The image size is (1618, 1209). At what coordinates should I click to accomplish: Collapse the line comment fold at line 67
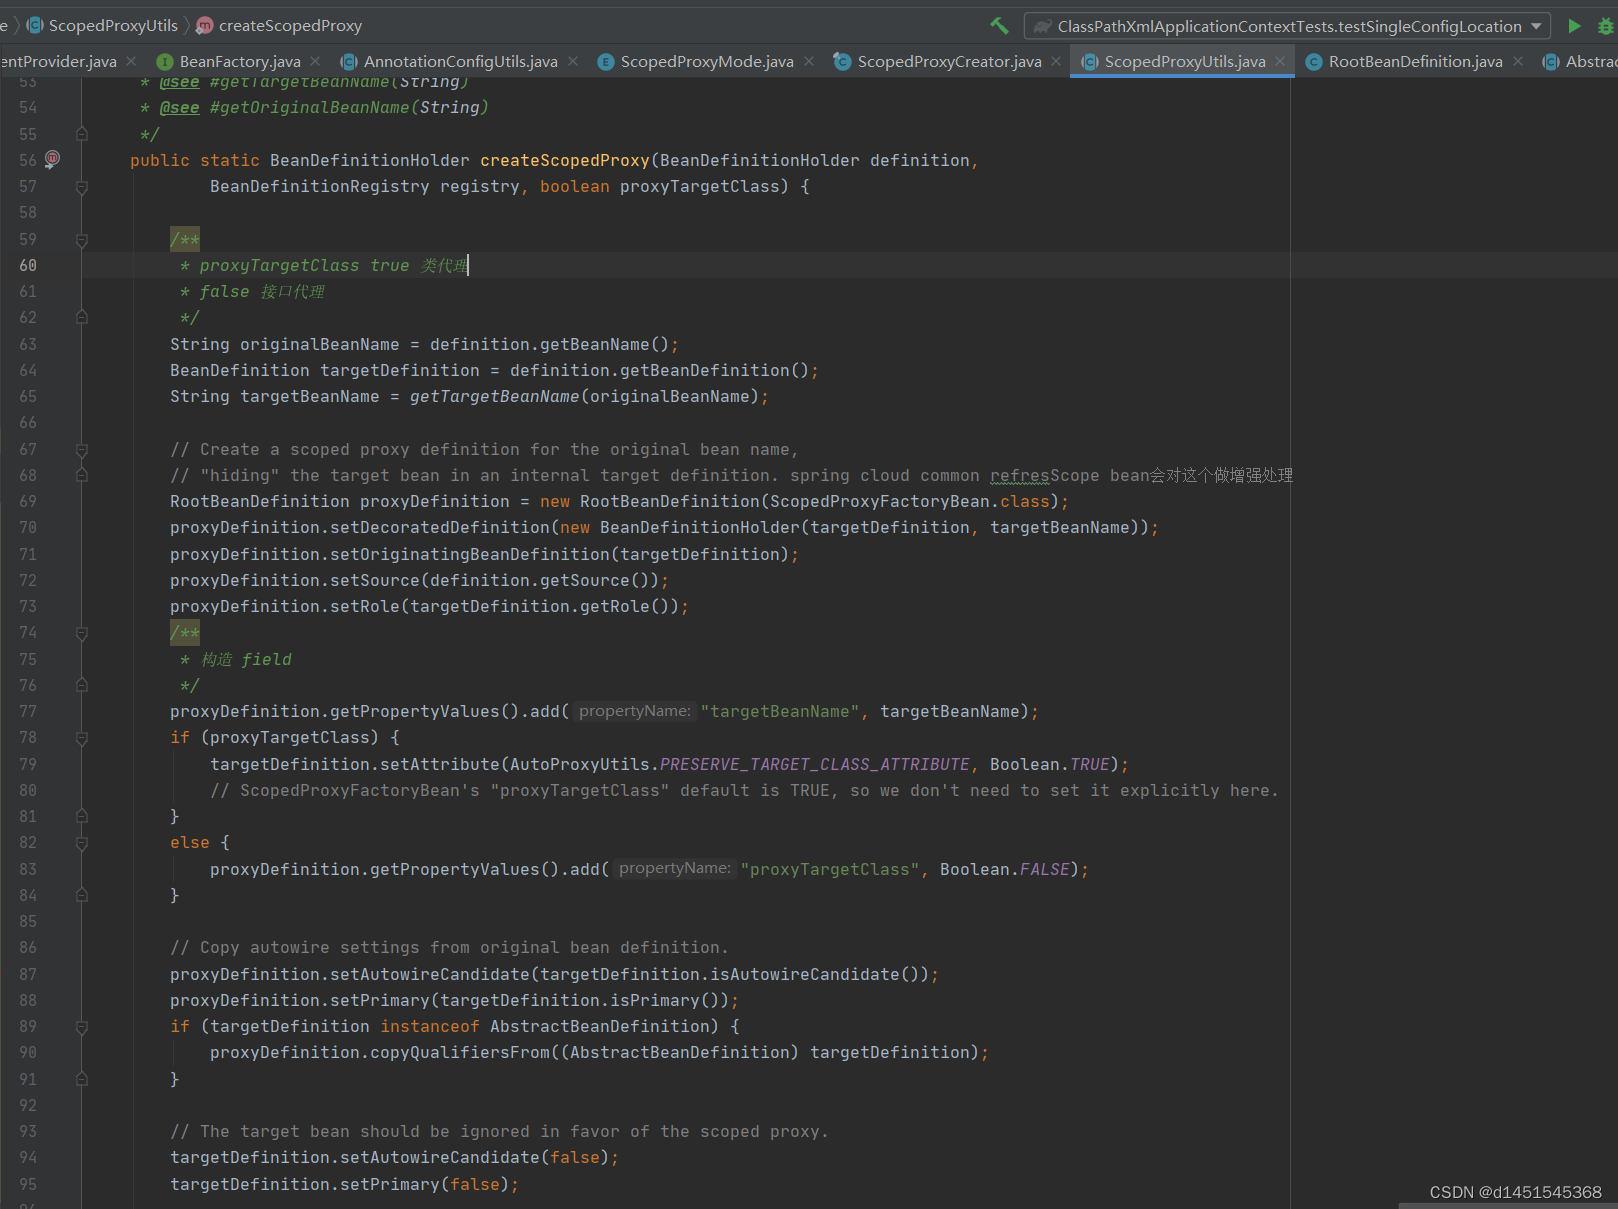click(82, 450)
